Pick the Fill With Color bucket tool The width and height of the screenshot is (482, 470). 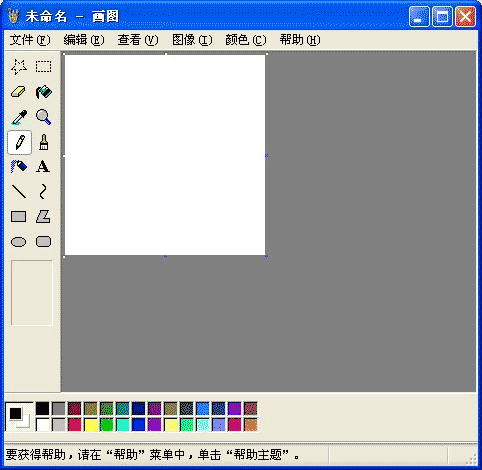tap(44, 92)
